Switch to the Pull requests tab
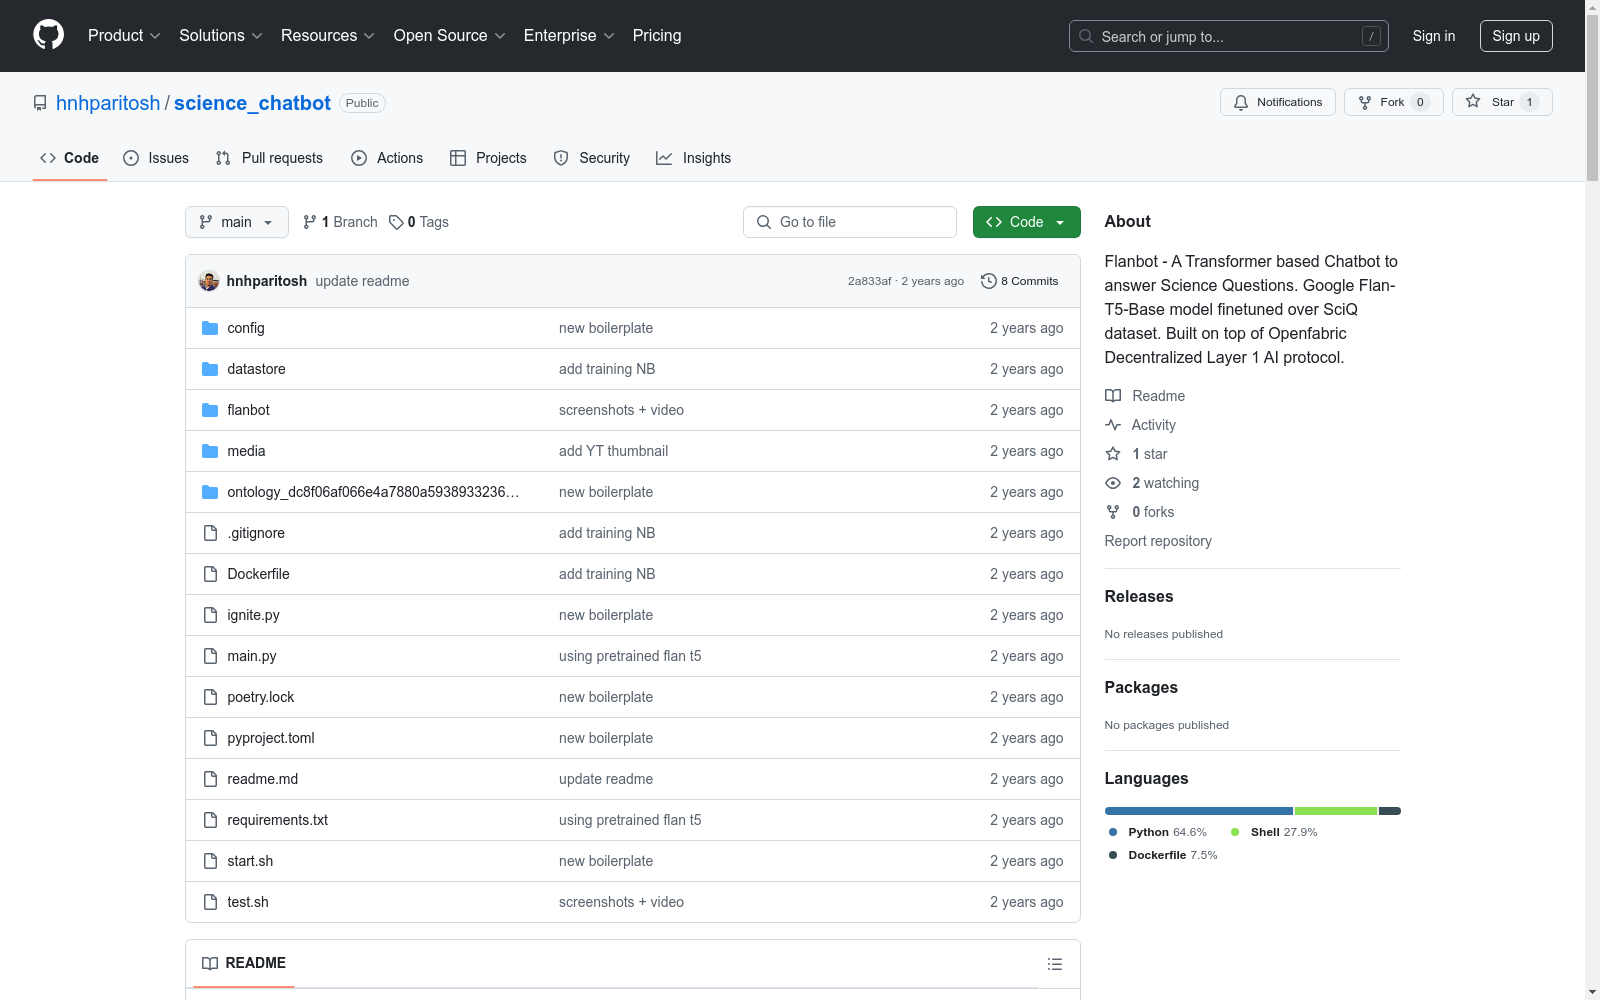Image resolution: width=1600 pixels, height=1000 pixels. [269, 158]
